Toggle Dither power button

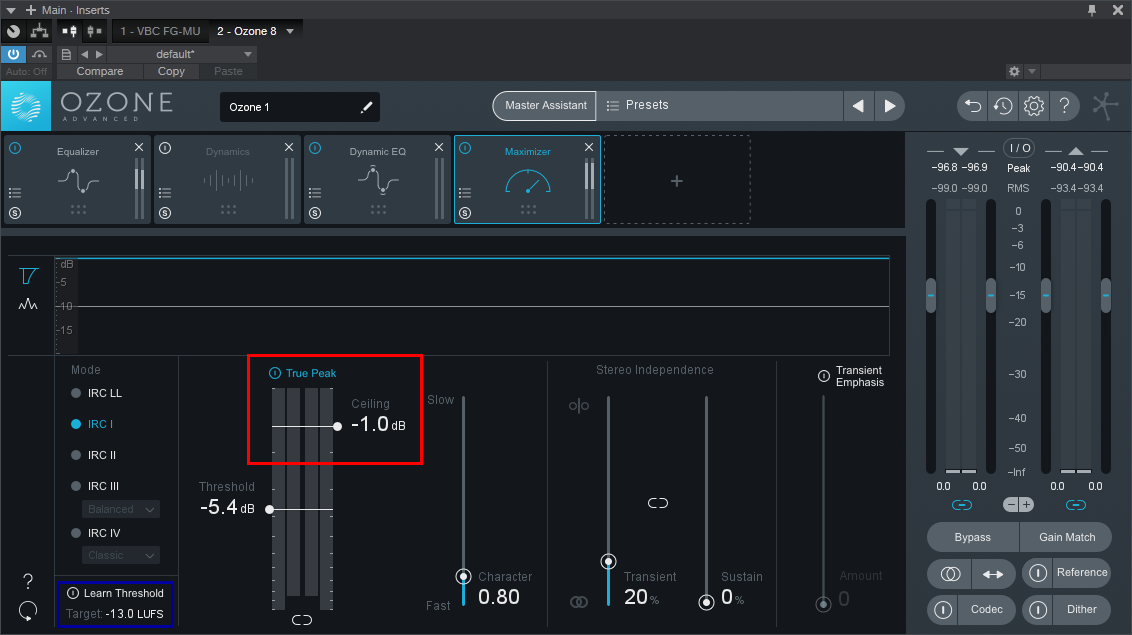tap(1037, 610)
